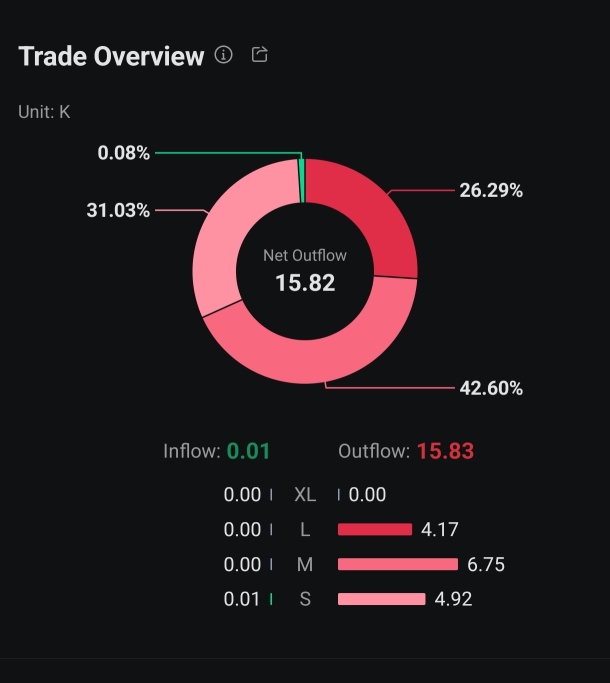Tap the Outflow 15.83 red total
610x683 pixels.
[x=445, y=451]
